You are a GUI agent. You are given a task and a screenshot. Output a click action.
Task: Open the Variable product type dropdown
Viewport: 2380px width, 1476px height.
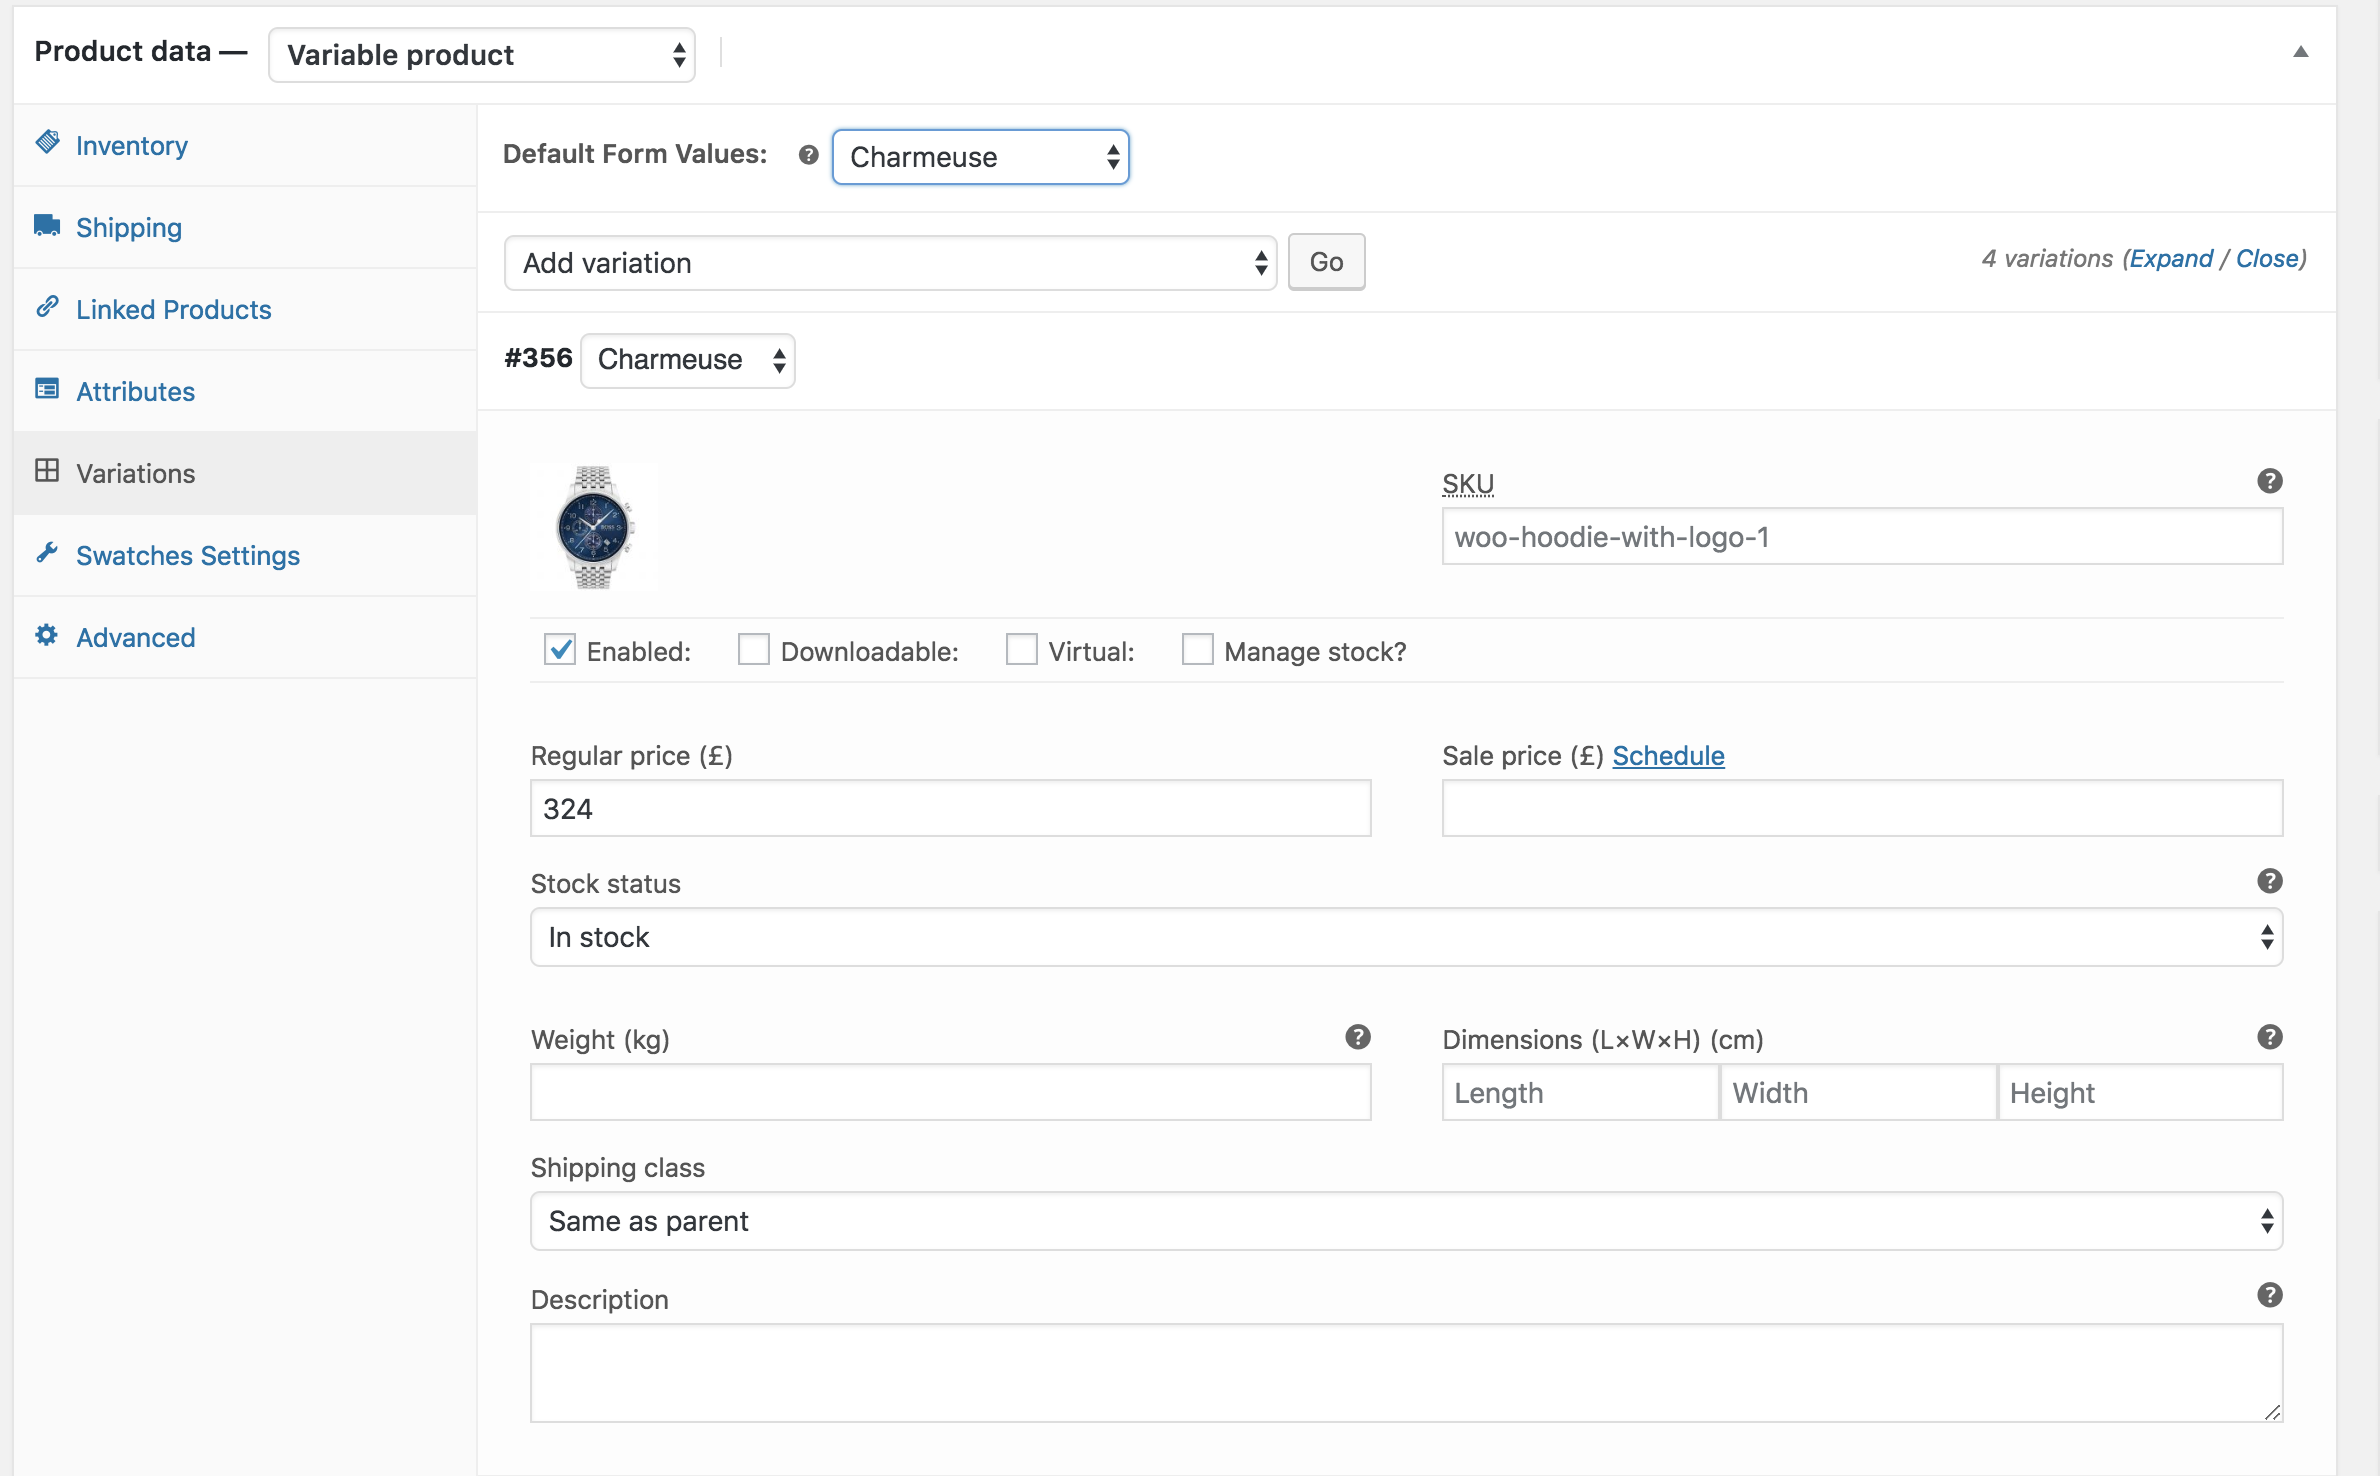point(481,55)
